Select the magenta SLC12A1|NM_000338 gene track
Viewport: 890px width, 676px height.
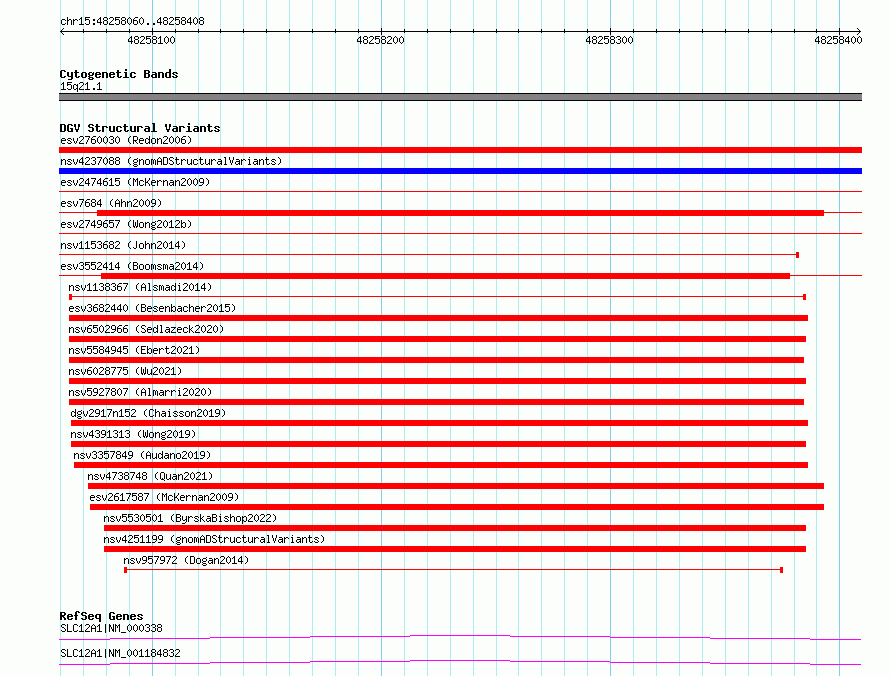(x=460, y=637)
